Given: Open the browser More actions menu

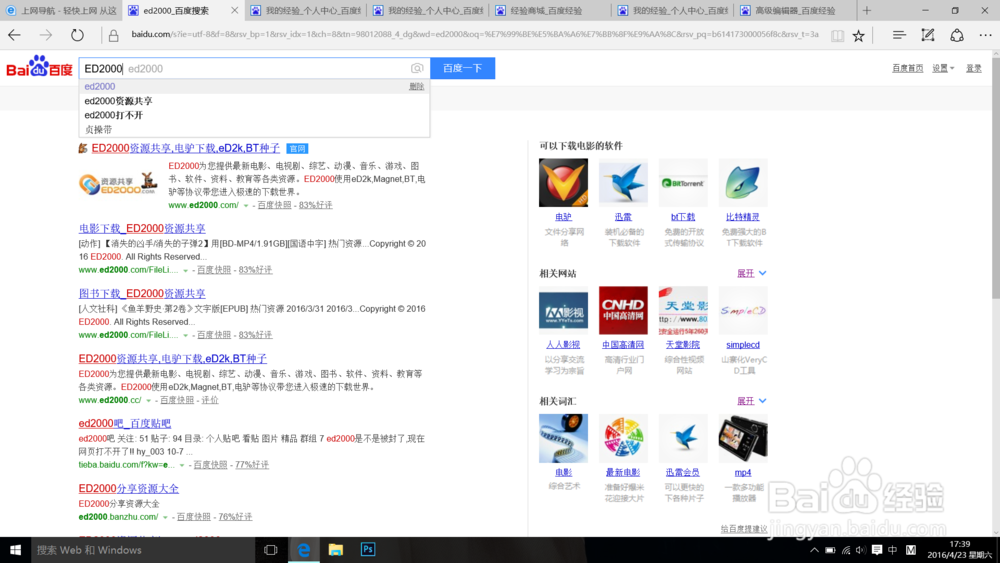Looking at the screenshot, I should 985,35.
